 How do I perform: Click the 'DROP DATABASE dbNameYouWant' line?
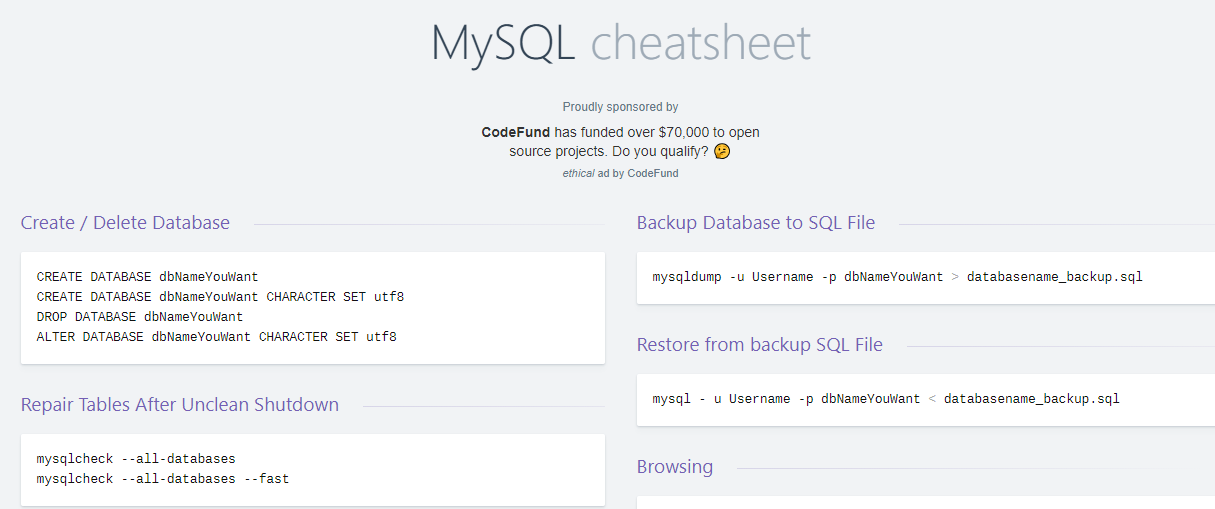140,317
